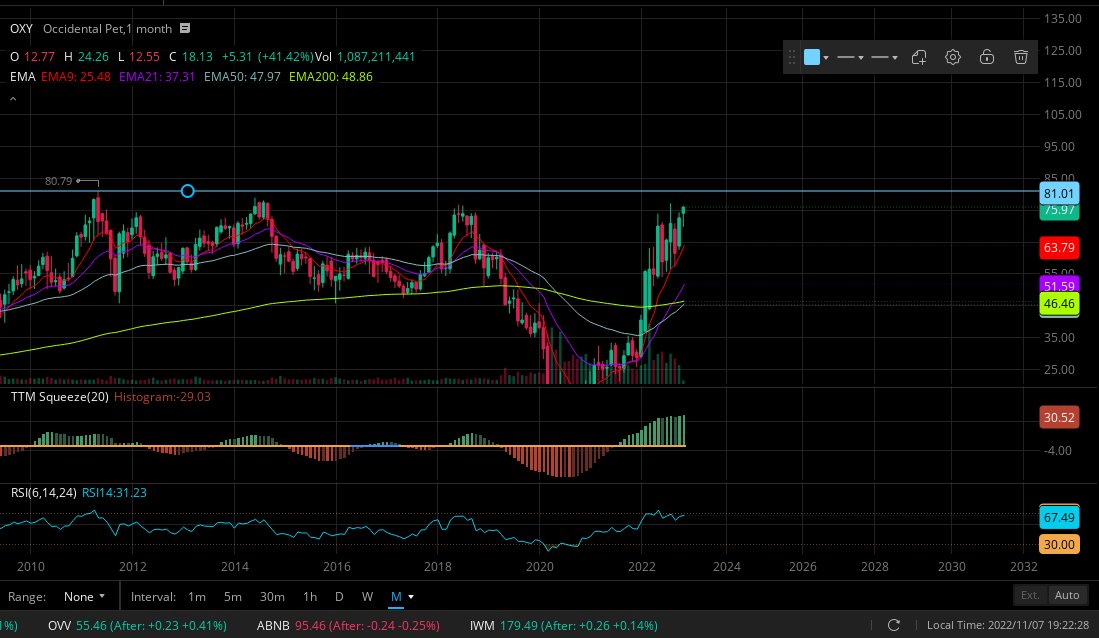Click the drawing toolbar drag handle
The image size is (1099, 638).
point(792,57)
